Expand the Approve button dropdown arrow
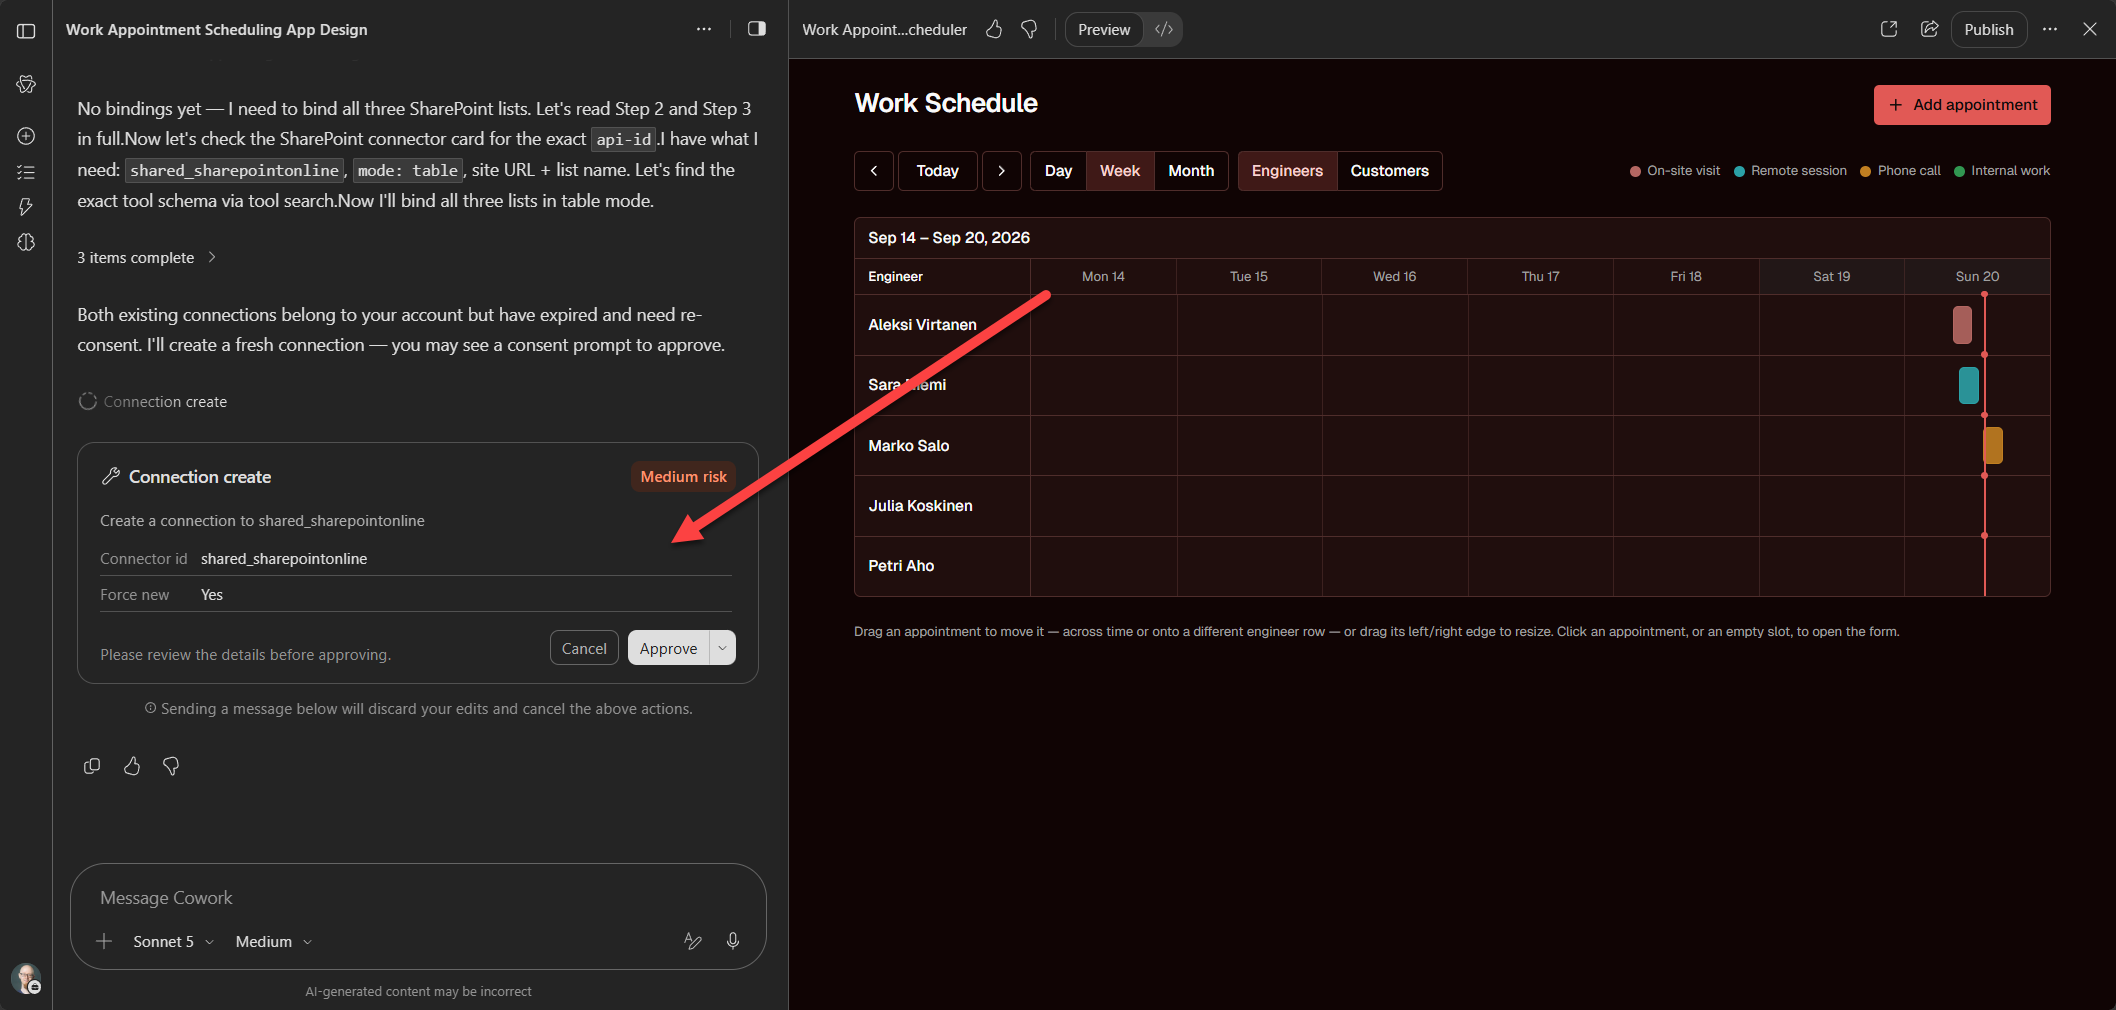Viewport: 2116px width, 1010px height. (x=722, y=648)
